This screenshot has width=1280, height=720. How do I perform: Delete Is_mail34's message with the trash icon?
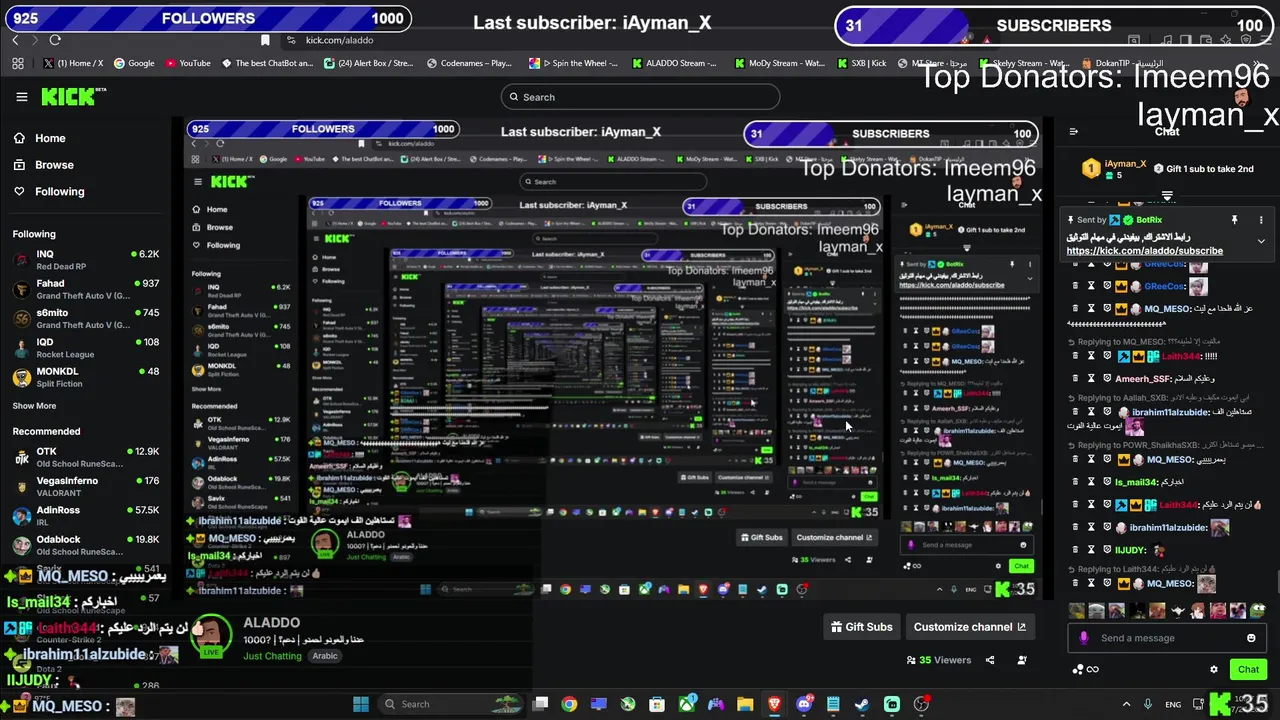click(1076, 482)
